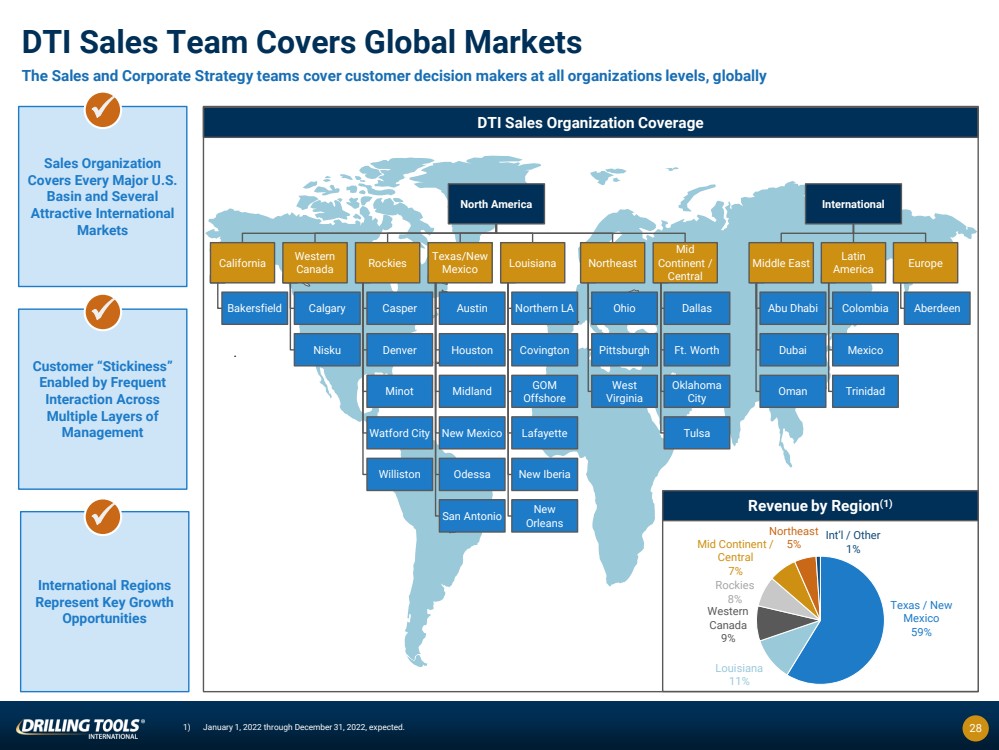
Task: Select the Trinidad office box
Action: tap(865, 391)
